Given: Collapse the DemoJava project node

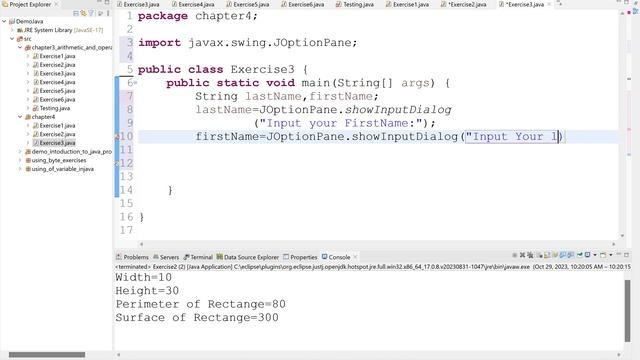Looking at the screenshot, I should (x=4, y=21).
